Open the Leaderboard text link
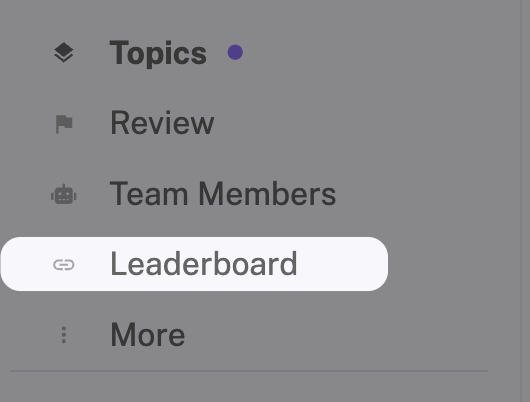 tap(204, 264)
